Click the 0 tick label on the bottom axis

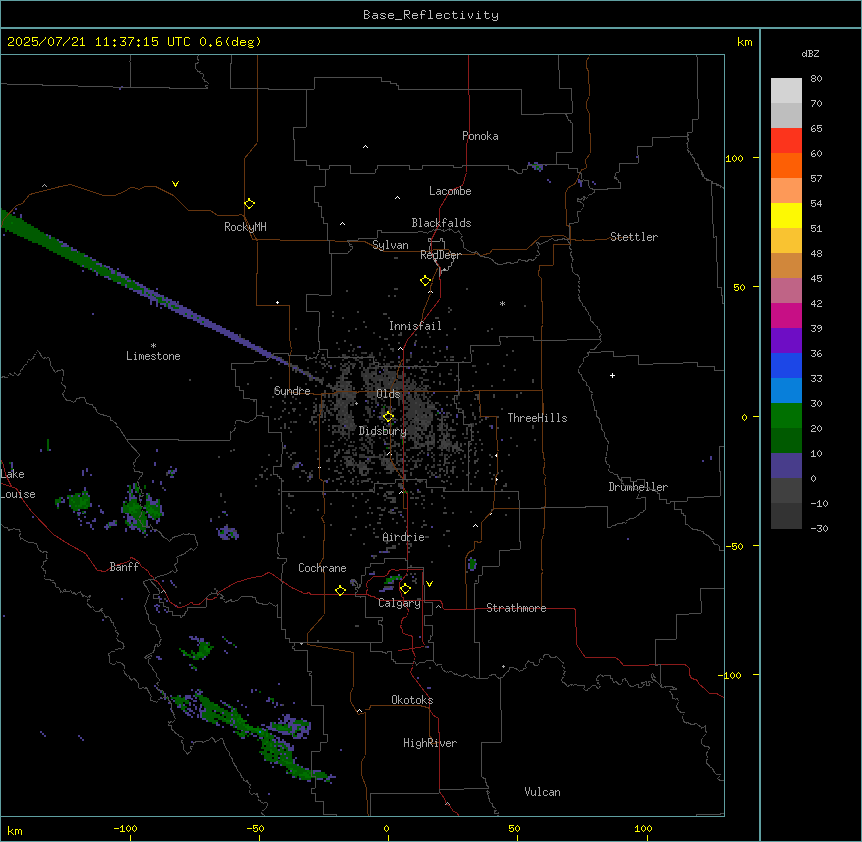pyautogui.click(x=386, y=828)
